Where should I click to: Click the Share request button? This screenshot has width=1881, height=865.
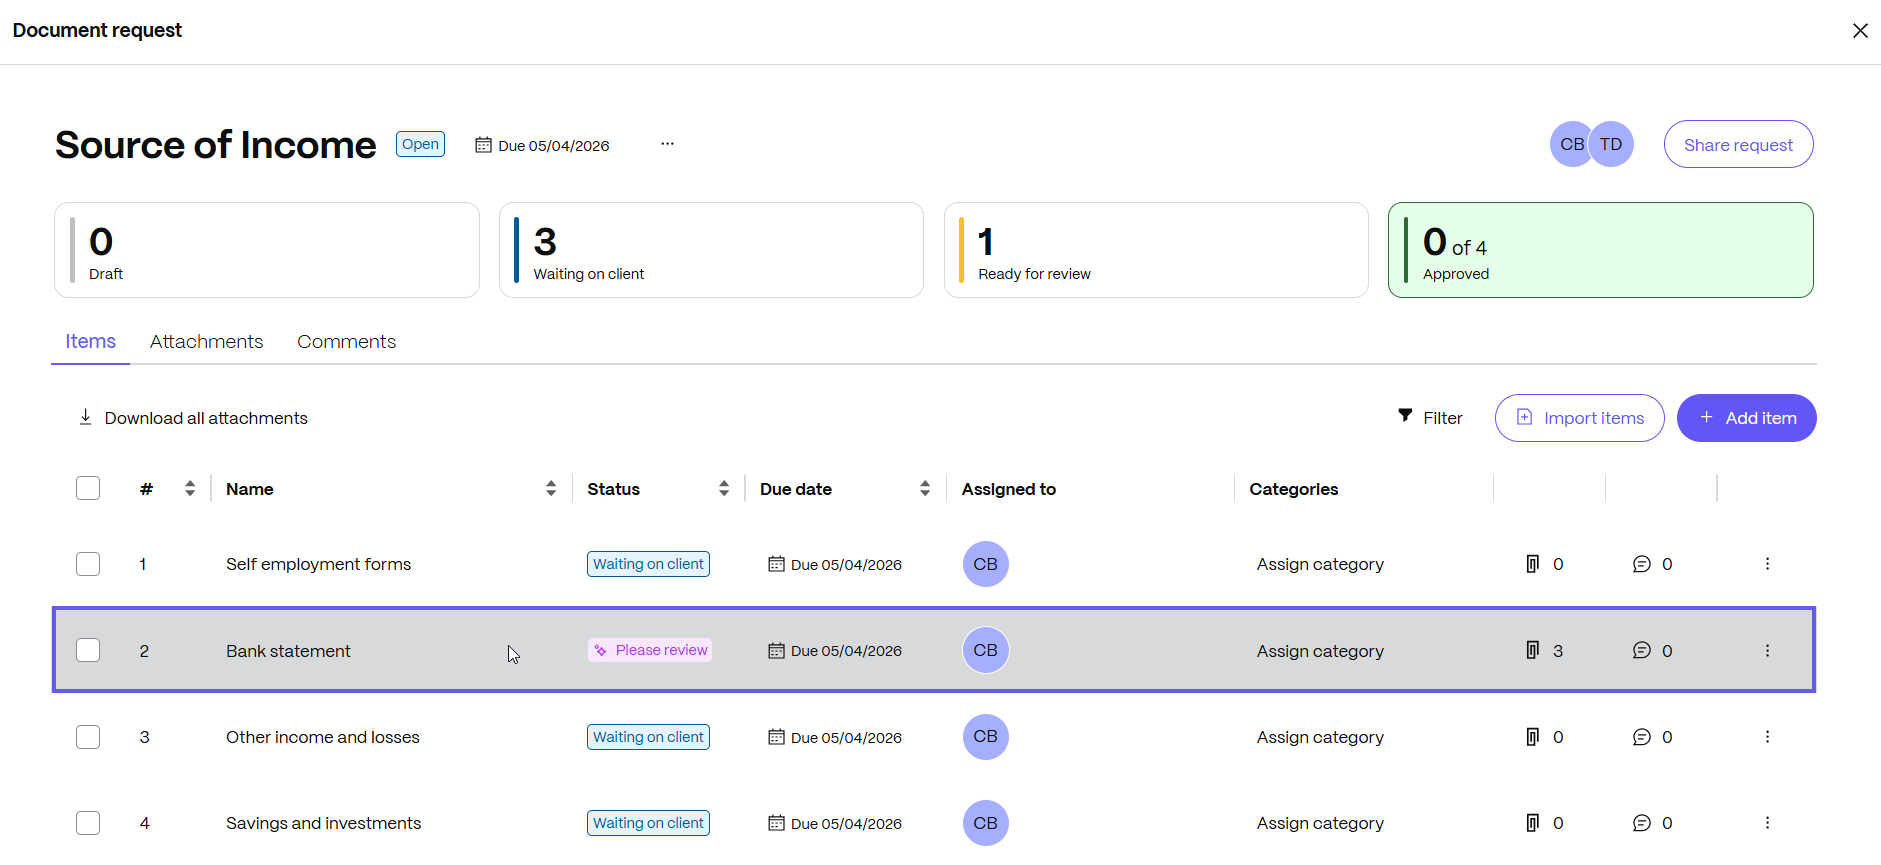[x=1738, y=144]
